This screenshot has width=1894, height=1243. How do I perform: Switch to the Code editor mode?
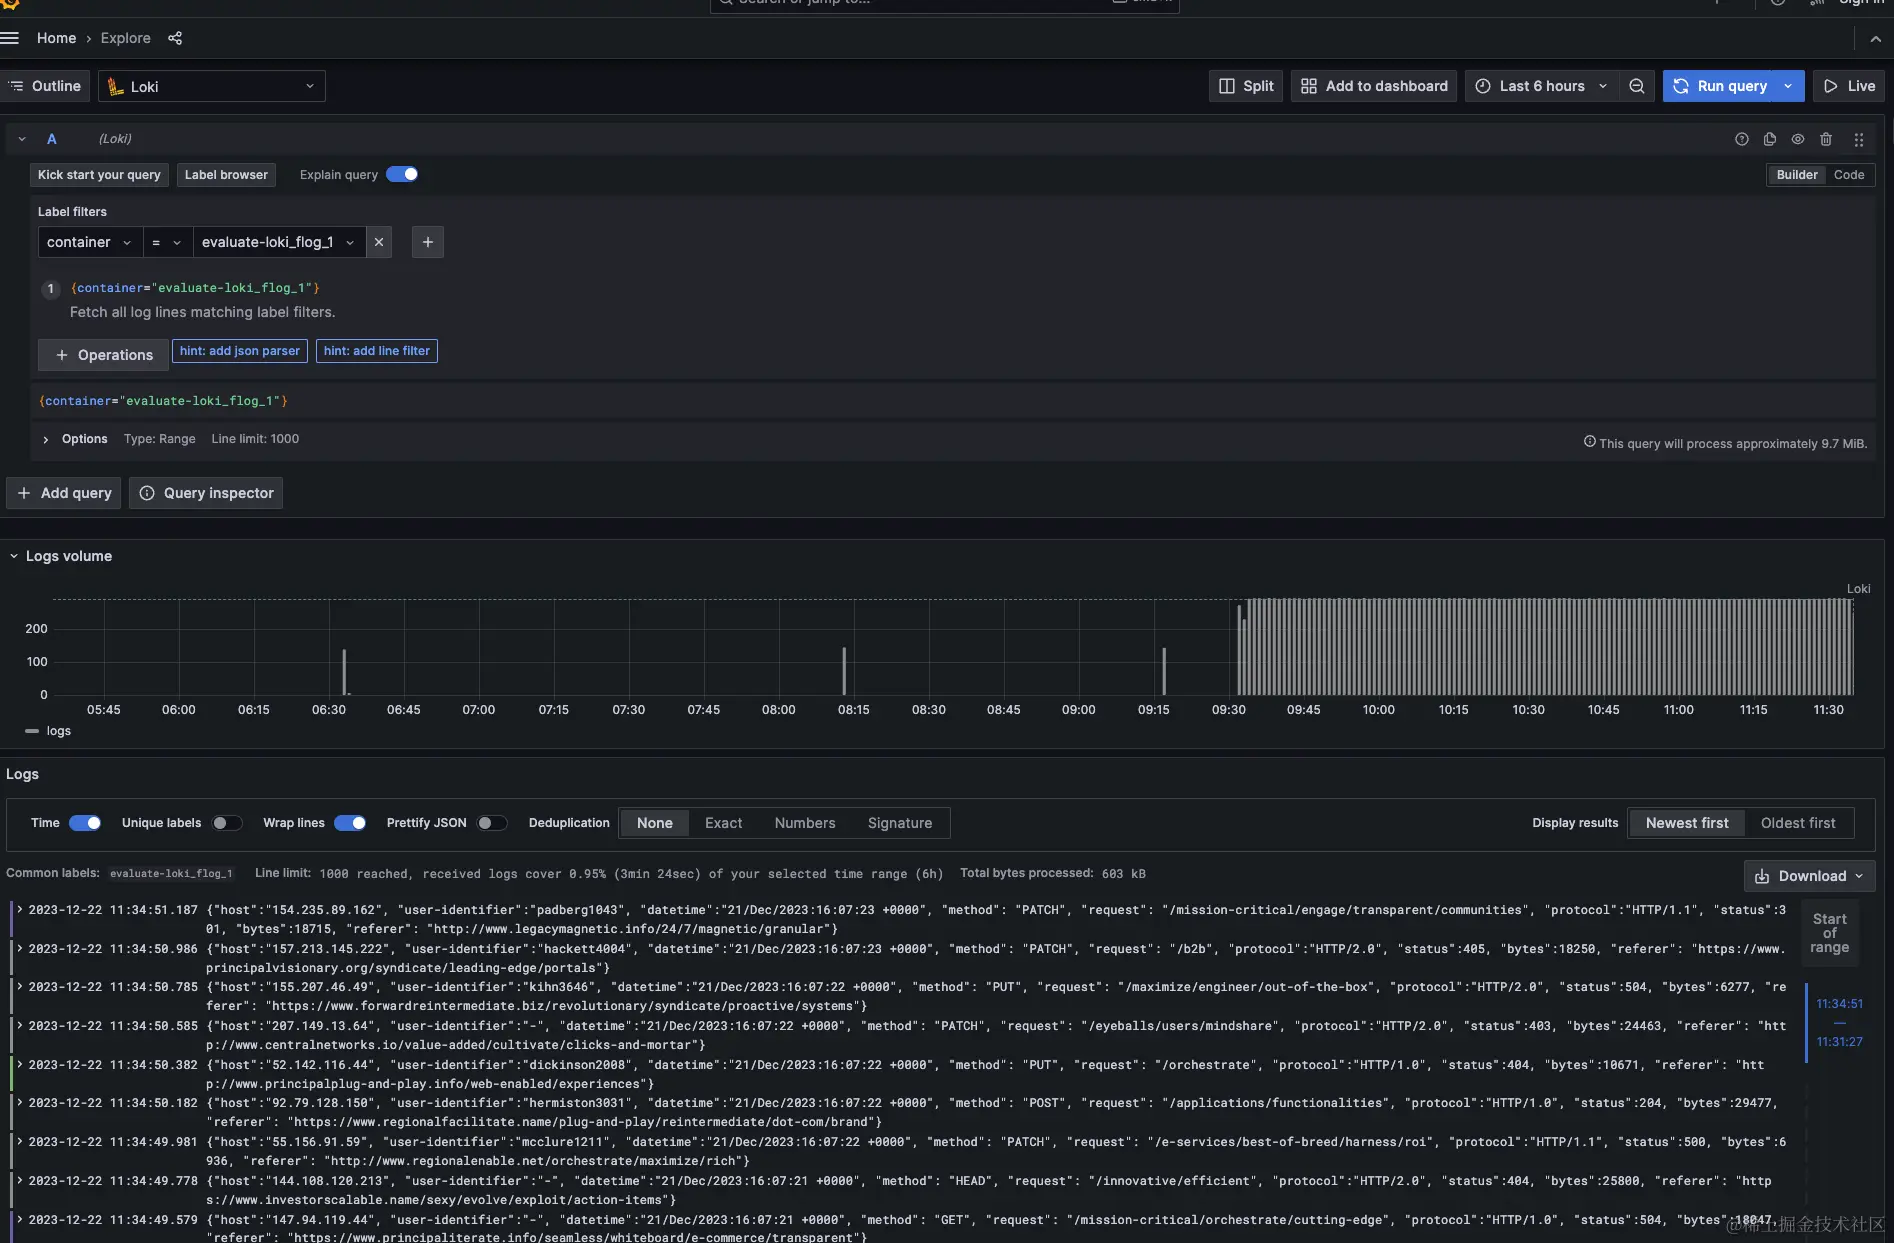coord(1849,175)
